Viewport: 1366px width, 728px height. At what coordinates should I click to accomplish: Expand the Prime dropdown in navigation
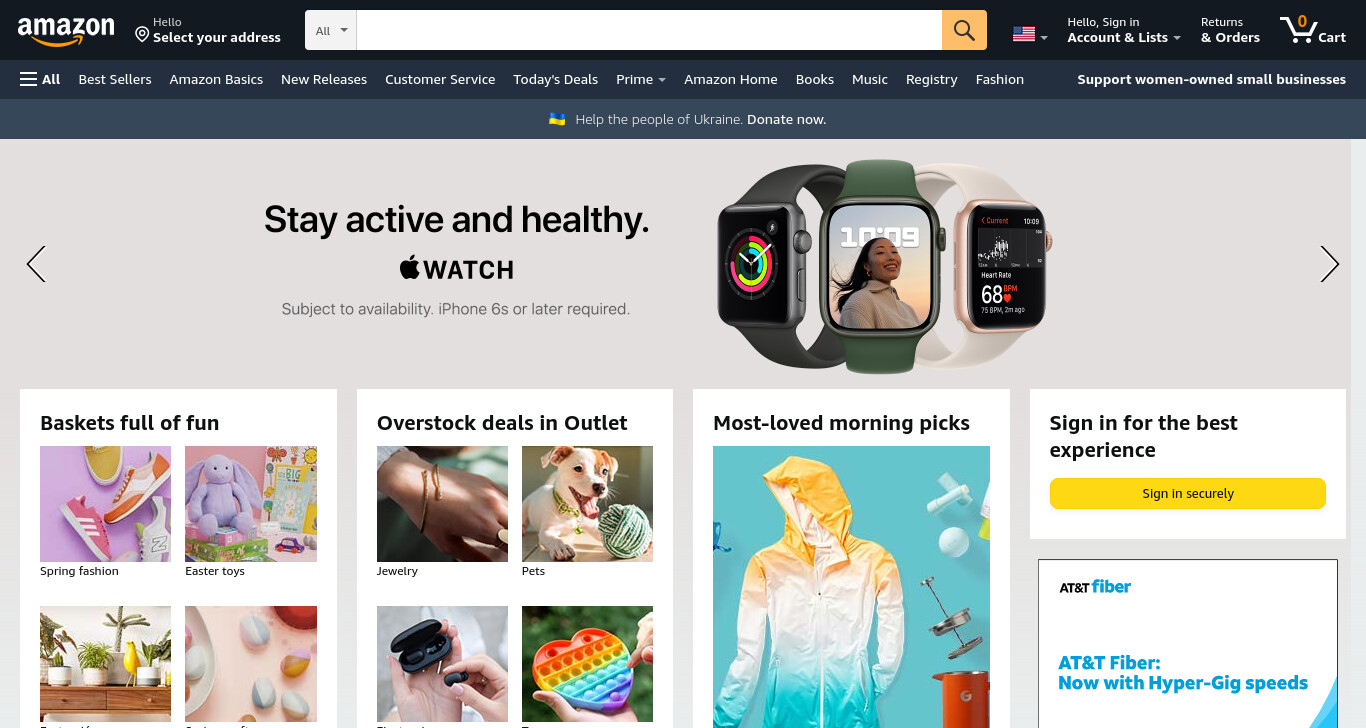point(641,79)
